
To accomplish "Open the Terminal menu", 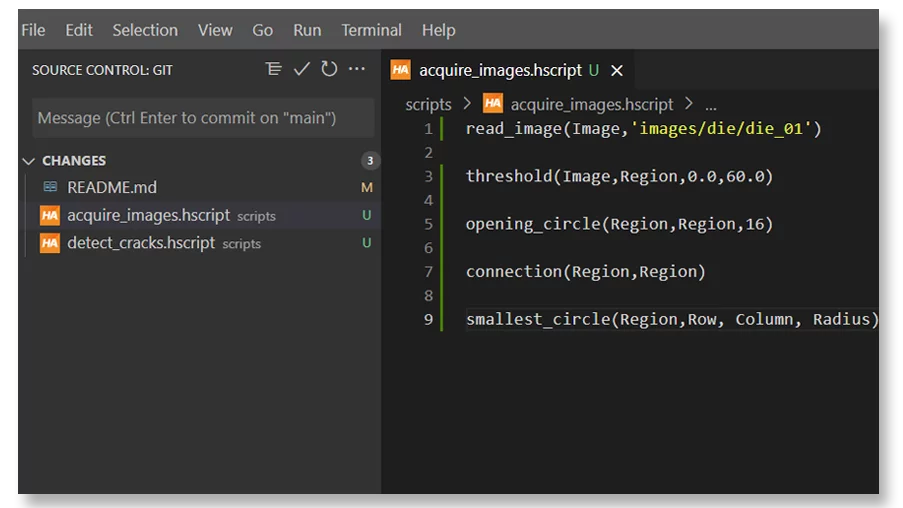I will pos(371,30).
